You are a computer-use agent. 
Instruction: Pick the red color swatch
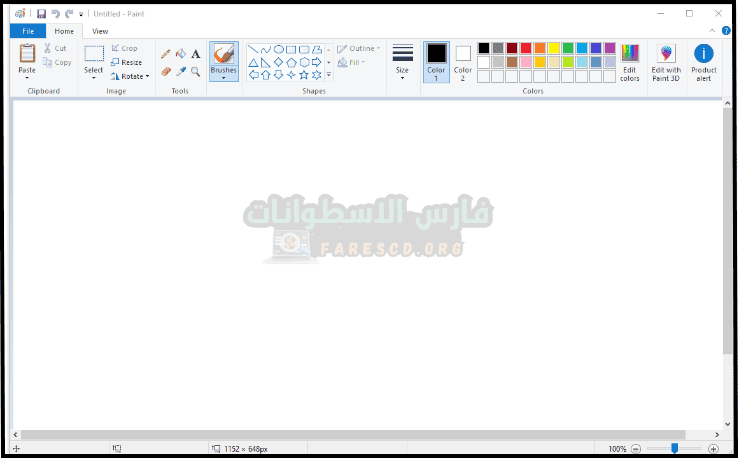[x=526, y=48]
